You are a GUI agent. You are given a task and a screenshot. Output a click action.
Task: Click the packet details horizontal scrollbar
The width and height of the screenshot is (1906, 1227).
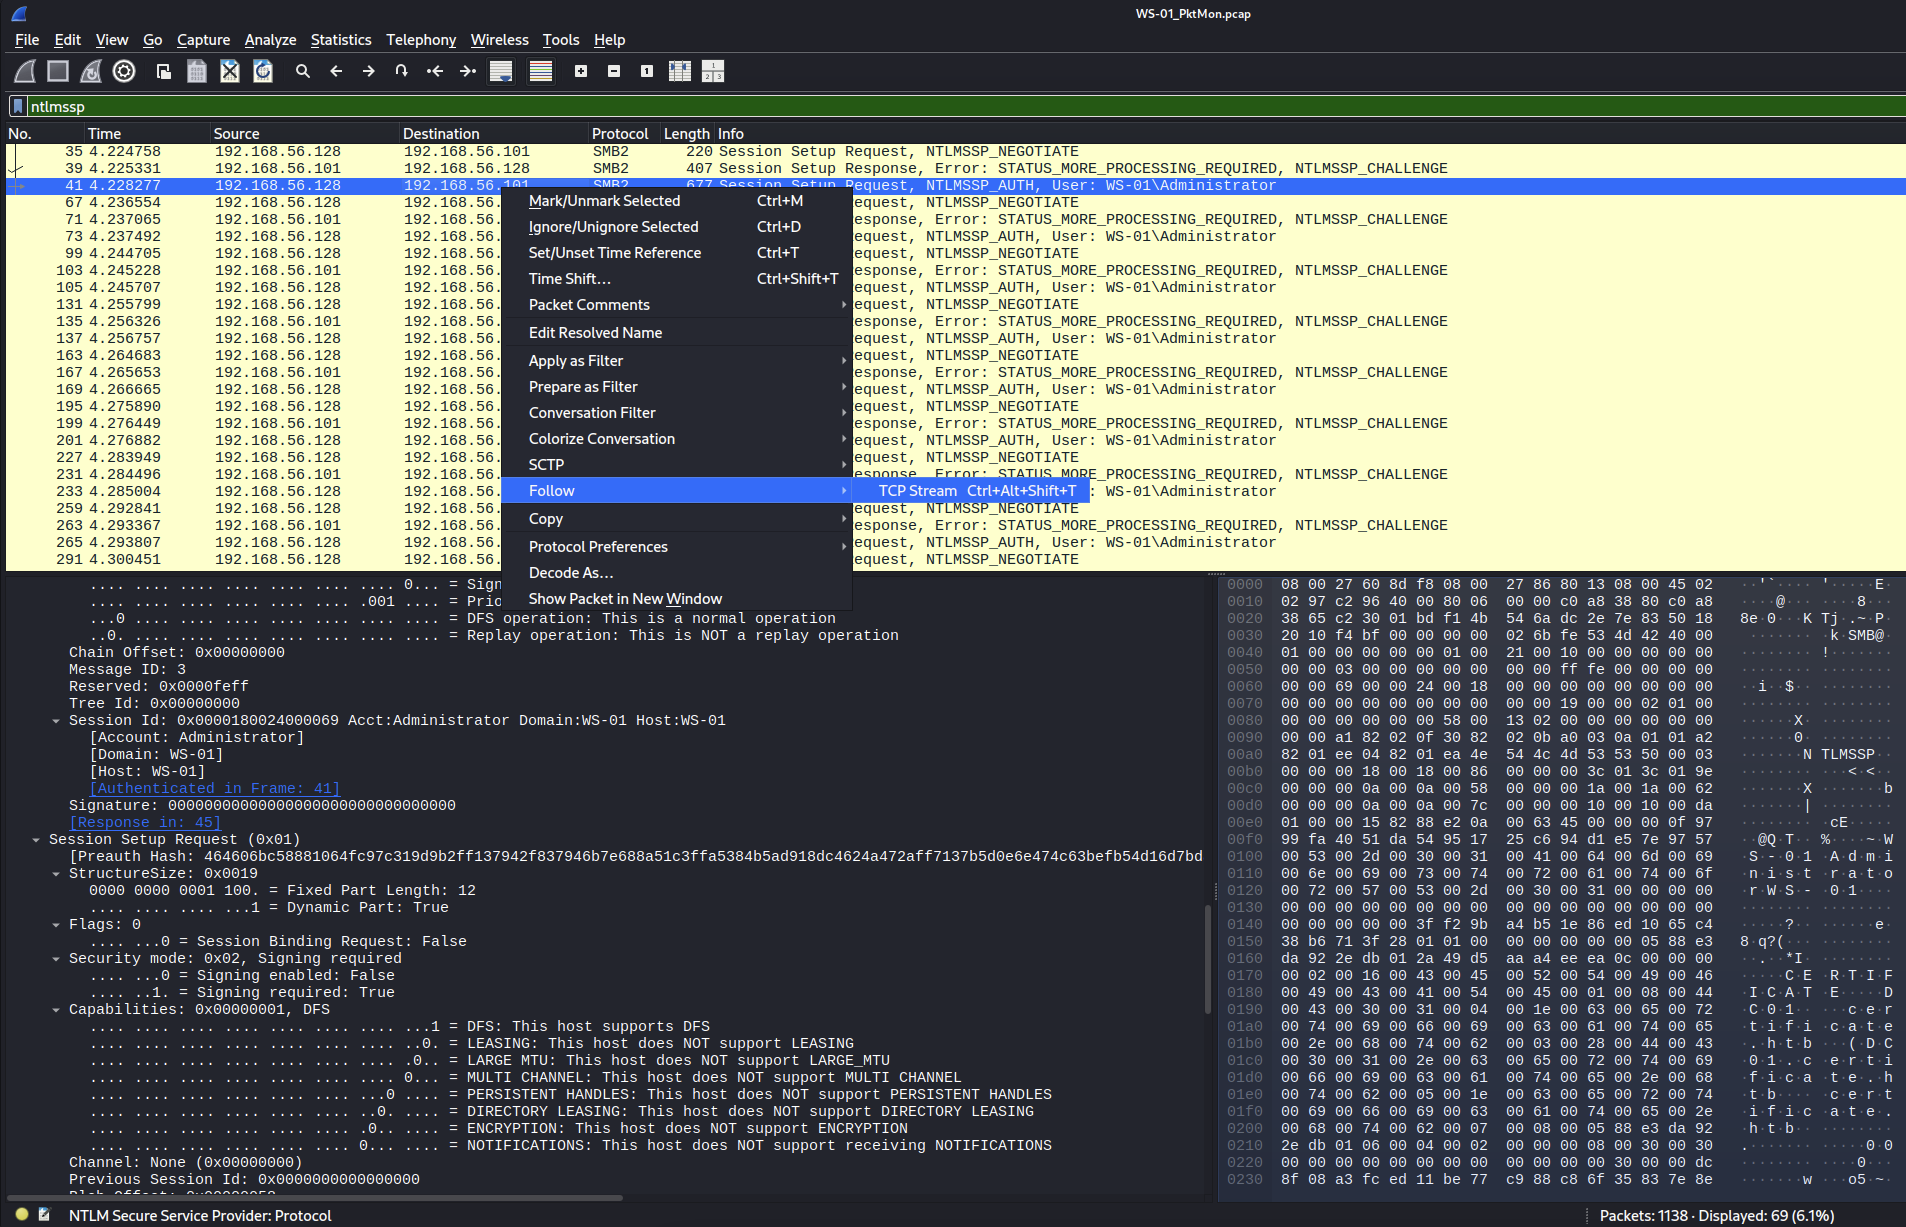pyautogui.click(x=315, y=1197)
